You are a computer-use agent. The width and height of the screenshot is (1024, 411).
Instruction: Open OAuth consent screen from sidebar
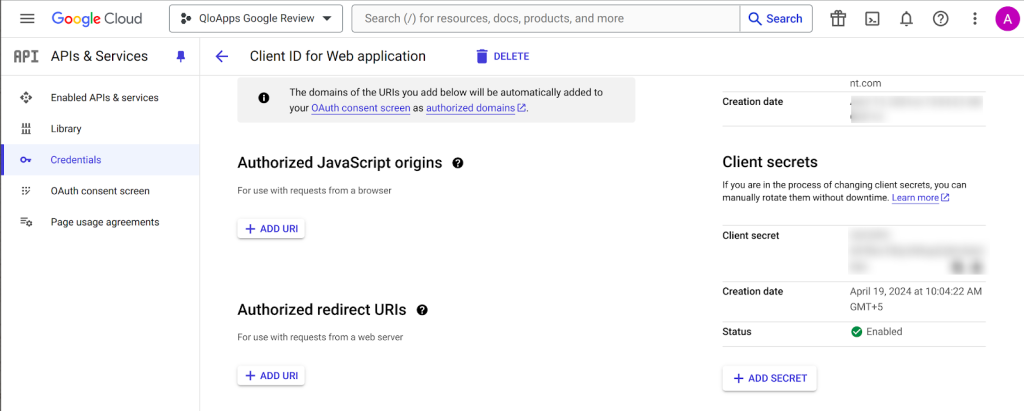pos(100,191)
